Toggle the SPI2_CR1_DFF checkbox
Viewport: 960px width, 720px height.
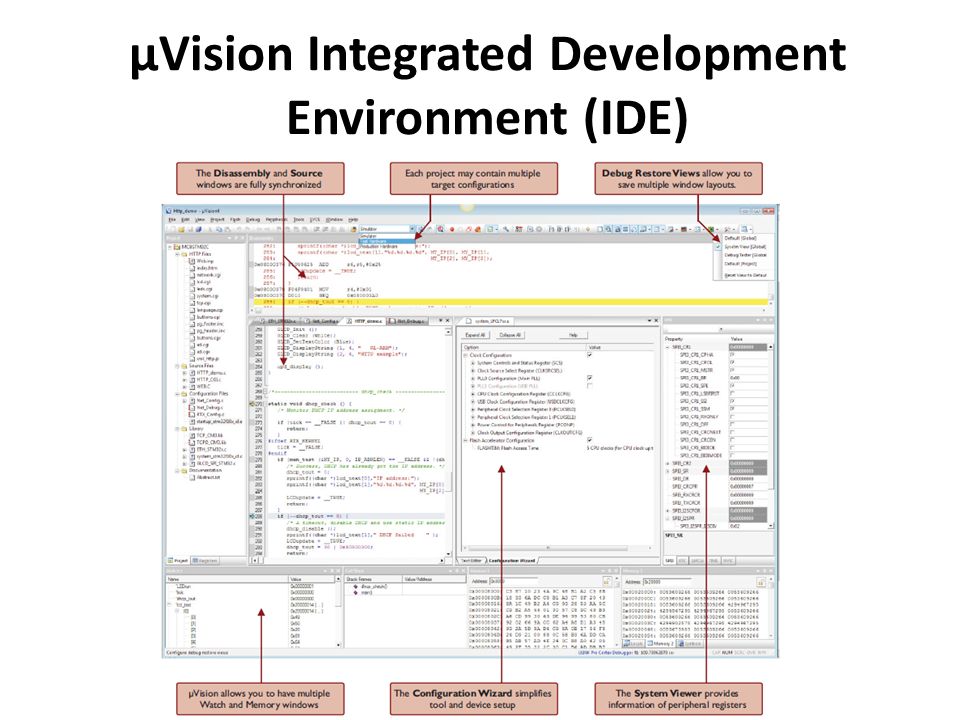pos(732,424)
